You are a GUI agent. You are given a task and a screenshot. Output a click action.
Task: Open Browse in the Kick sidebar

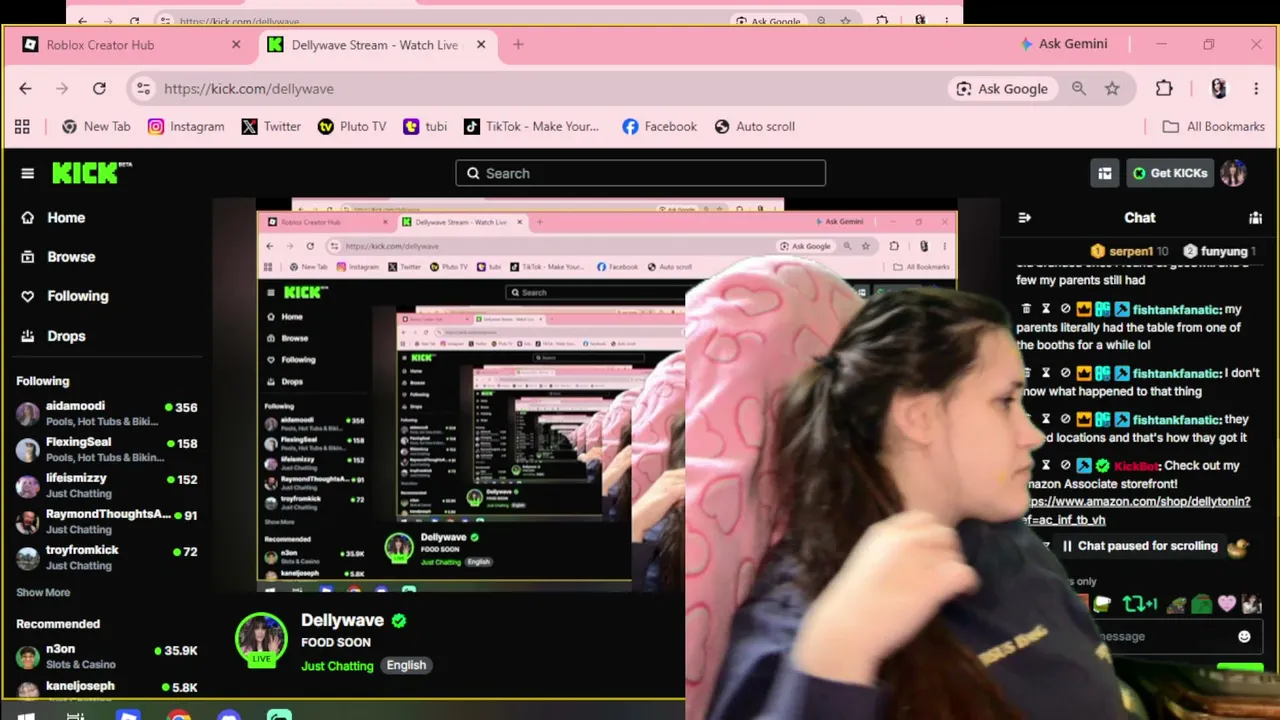point(71,256)
